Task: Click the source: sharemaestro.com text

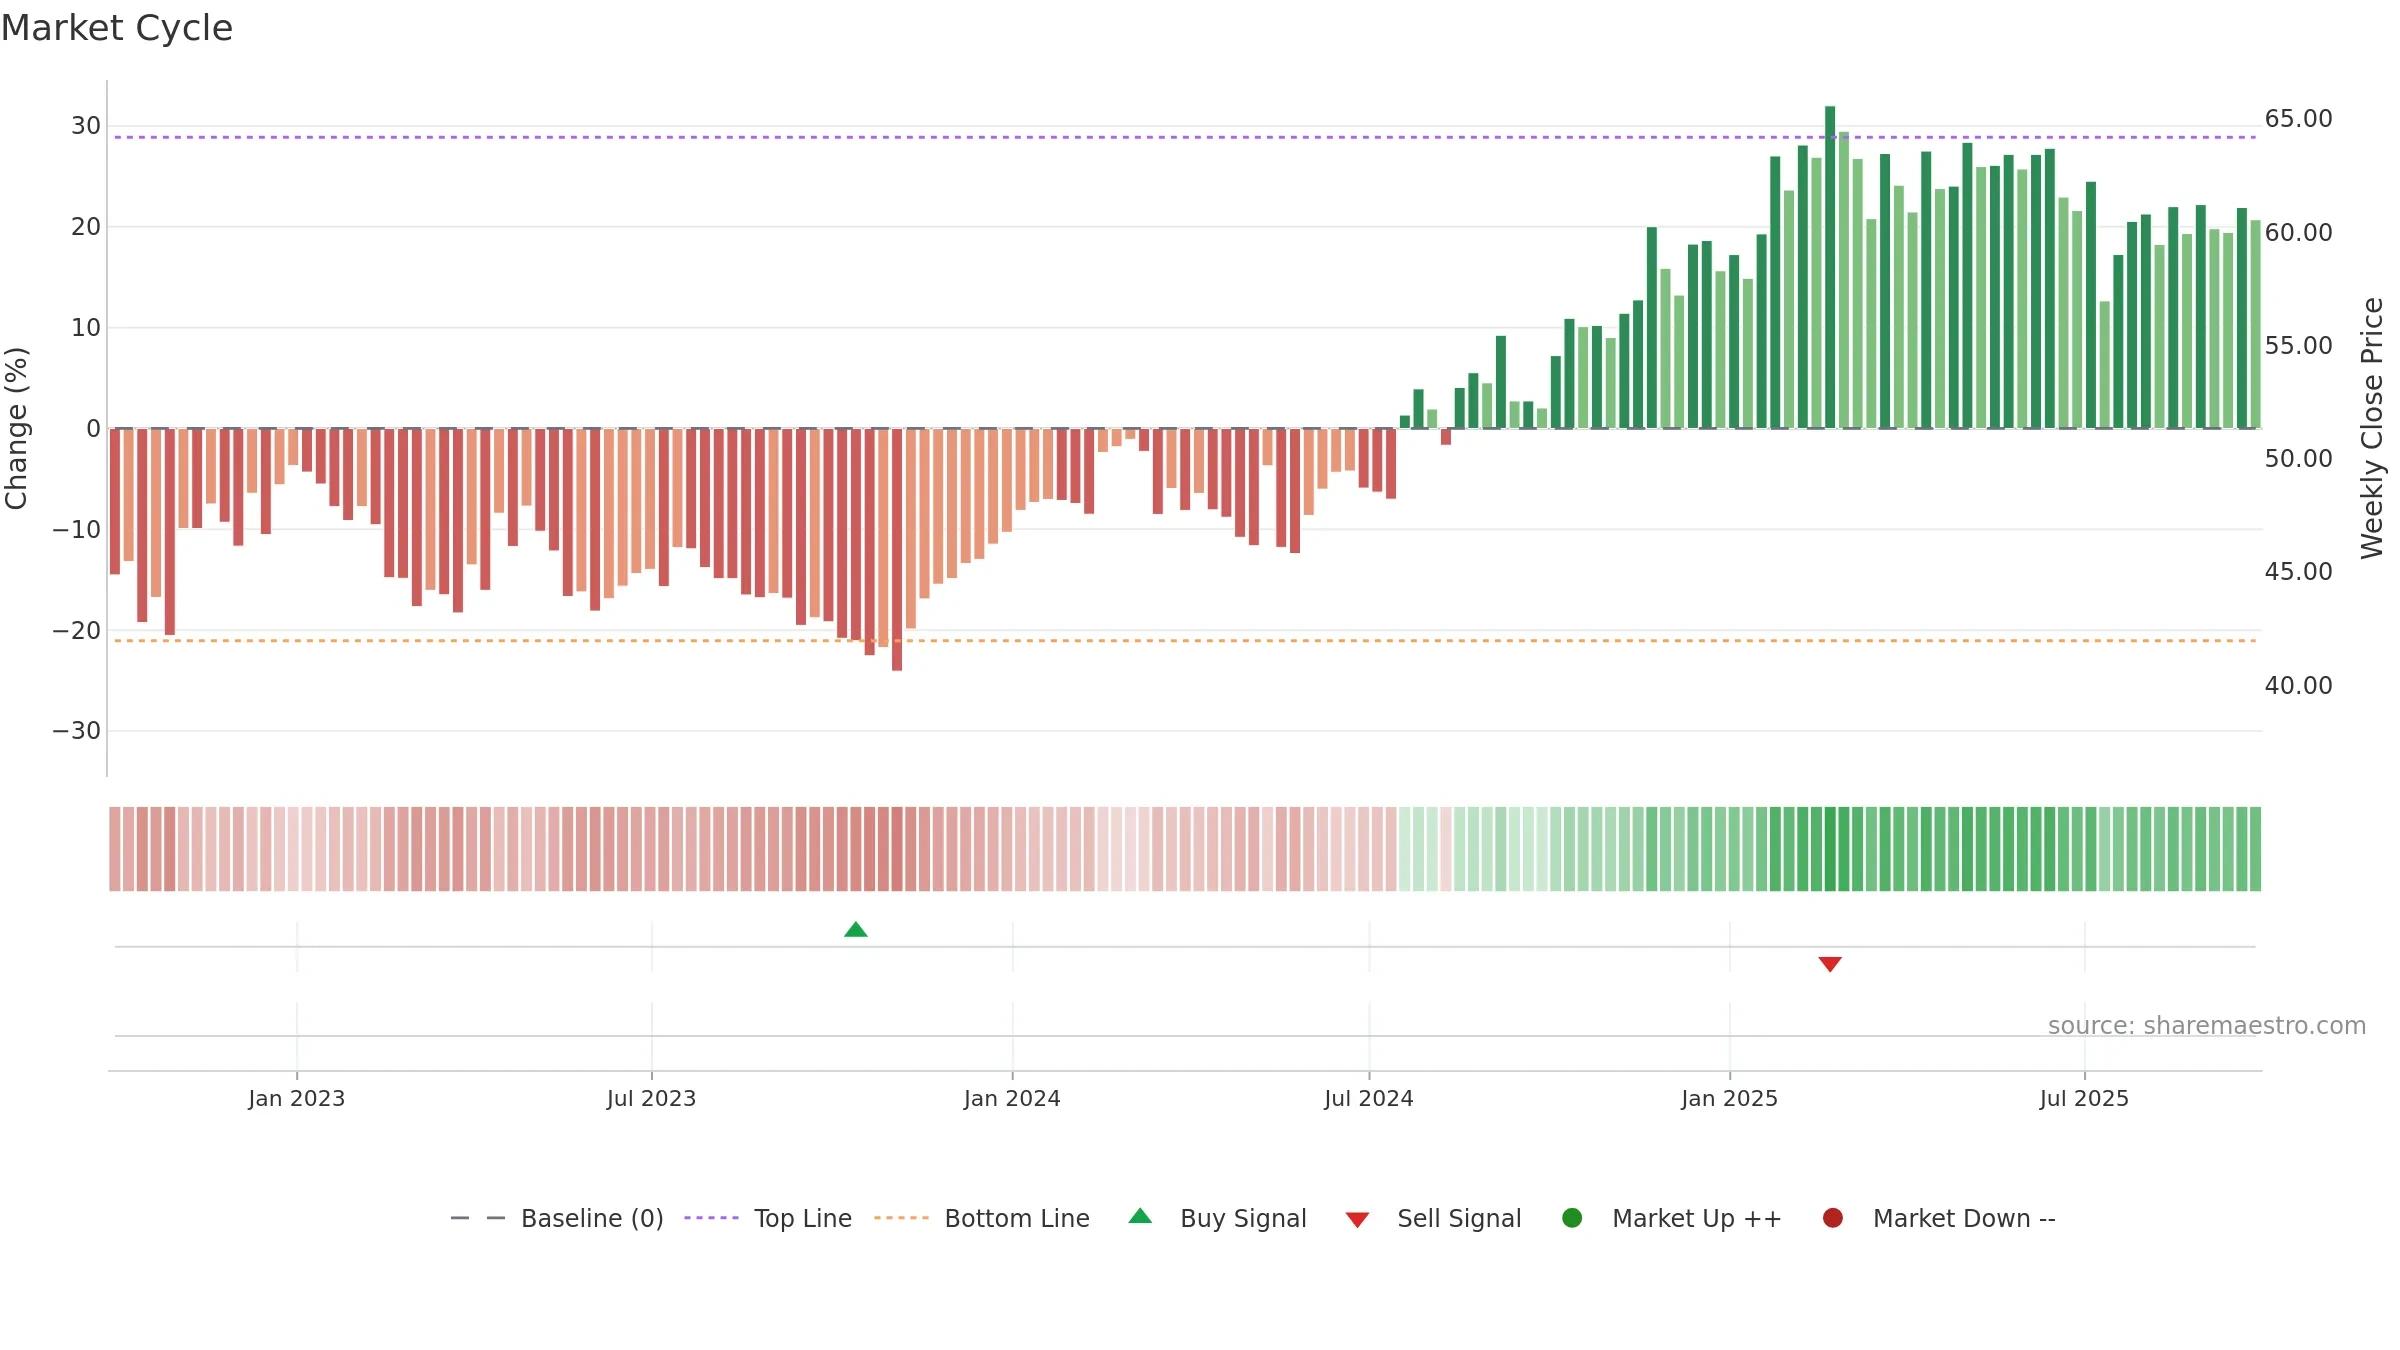Action: click(x=2207, y=1026)
